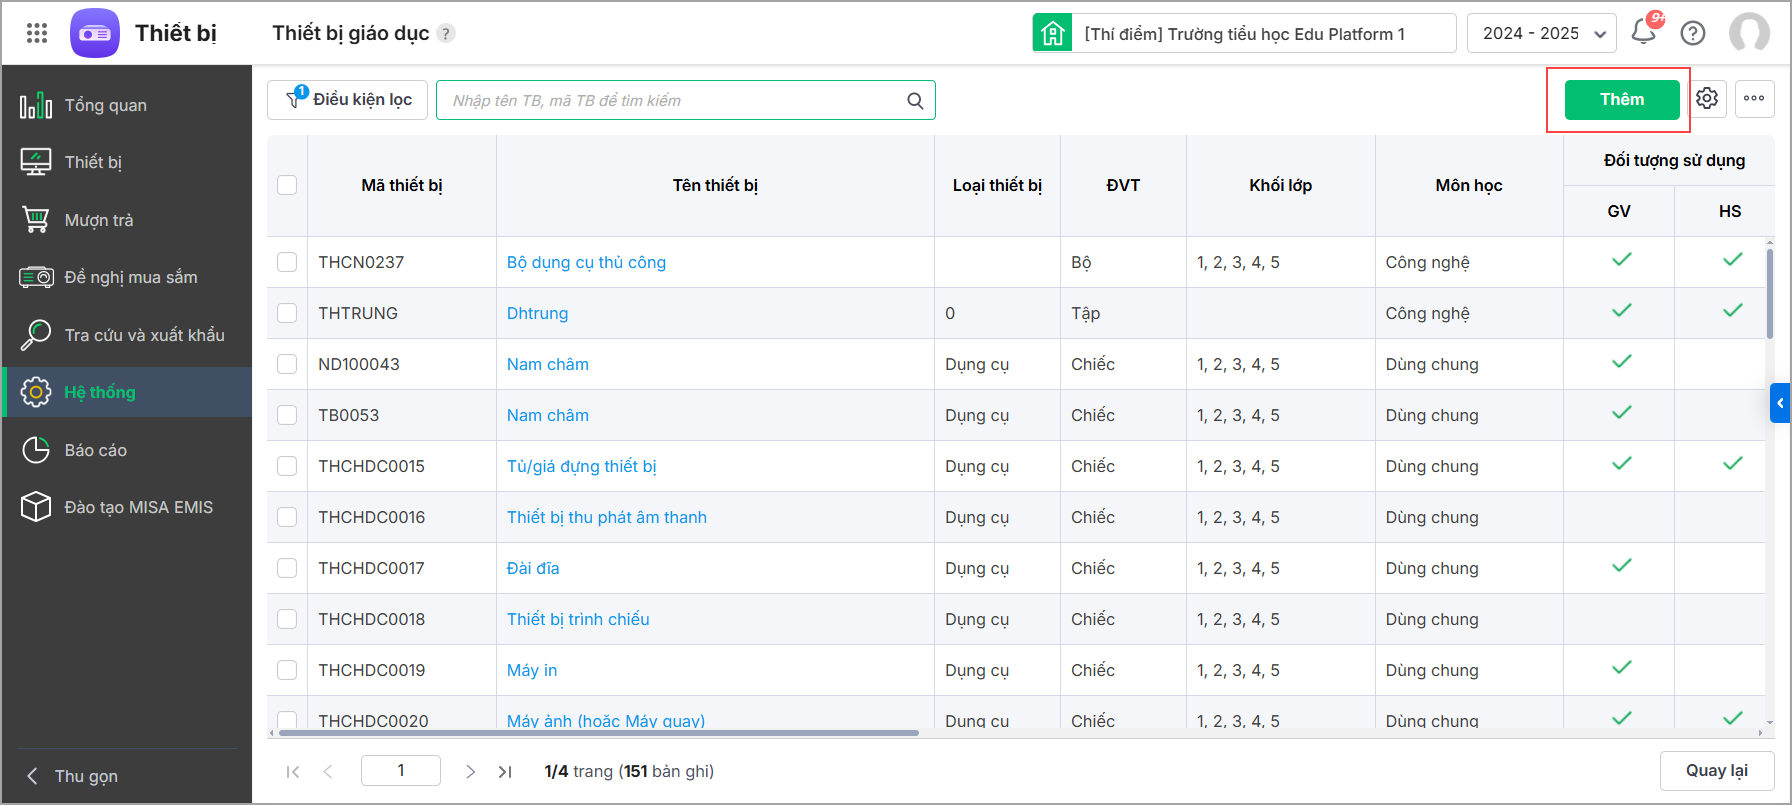Open the help question mark icon

tap(1693, 33)
